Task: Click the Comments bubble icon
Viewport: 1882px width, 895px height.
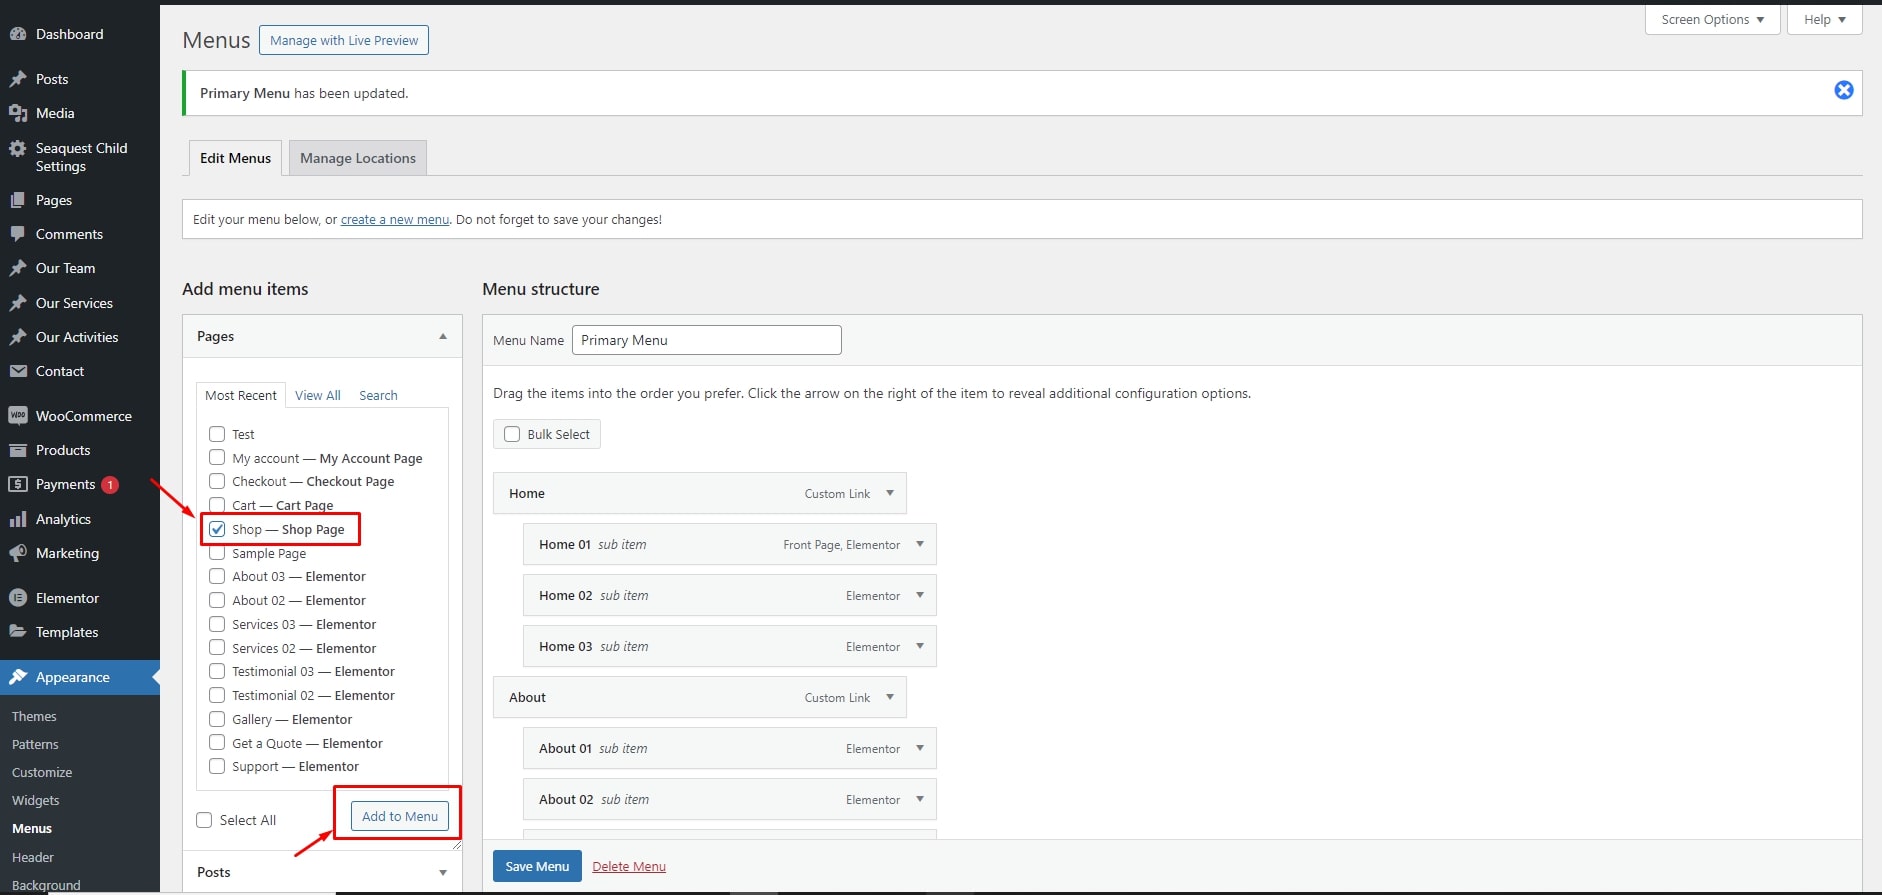Action: click(x=18, y=234)
